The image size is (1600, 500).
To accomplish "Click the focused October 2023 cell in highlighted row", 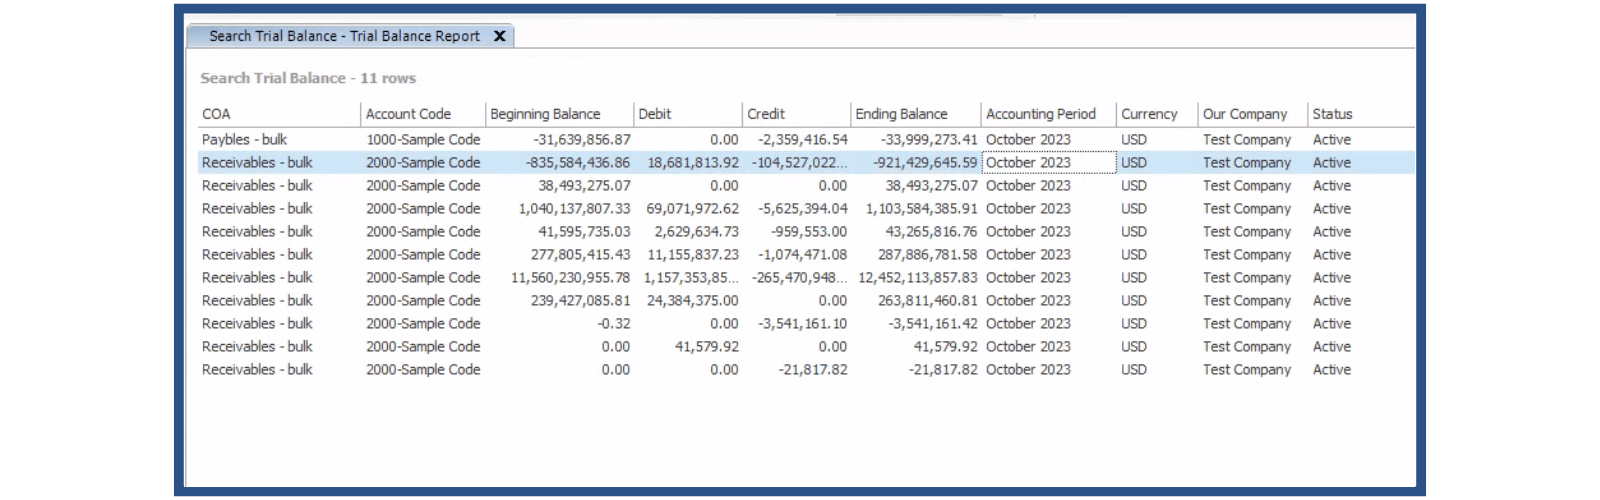I will [1049, 163].
